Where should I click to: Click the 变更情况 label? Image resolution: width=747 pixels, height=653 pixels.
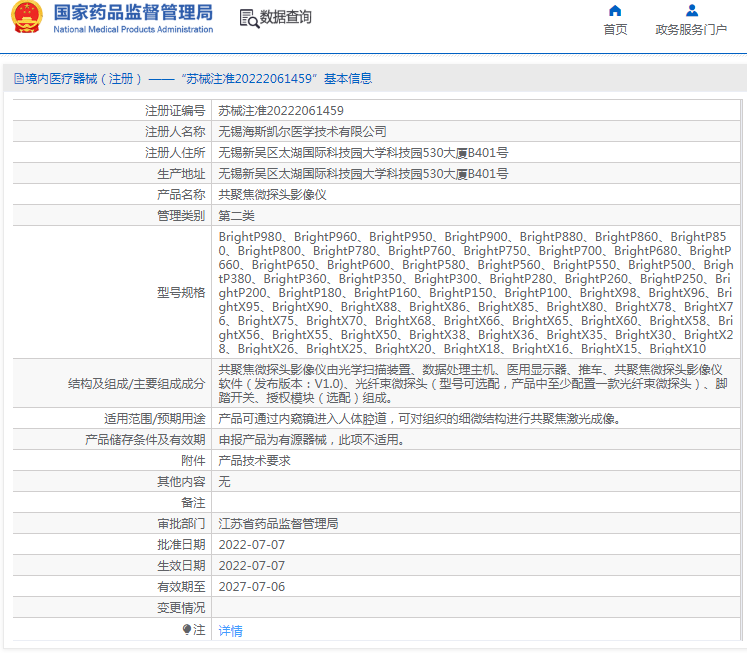pos(181,607)
